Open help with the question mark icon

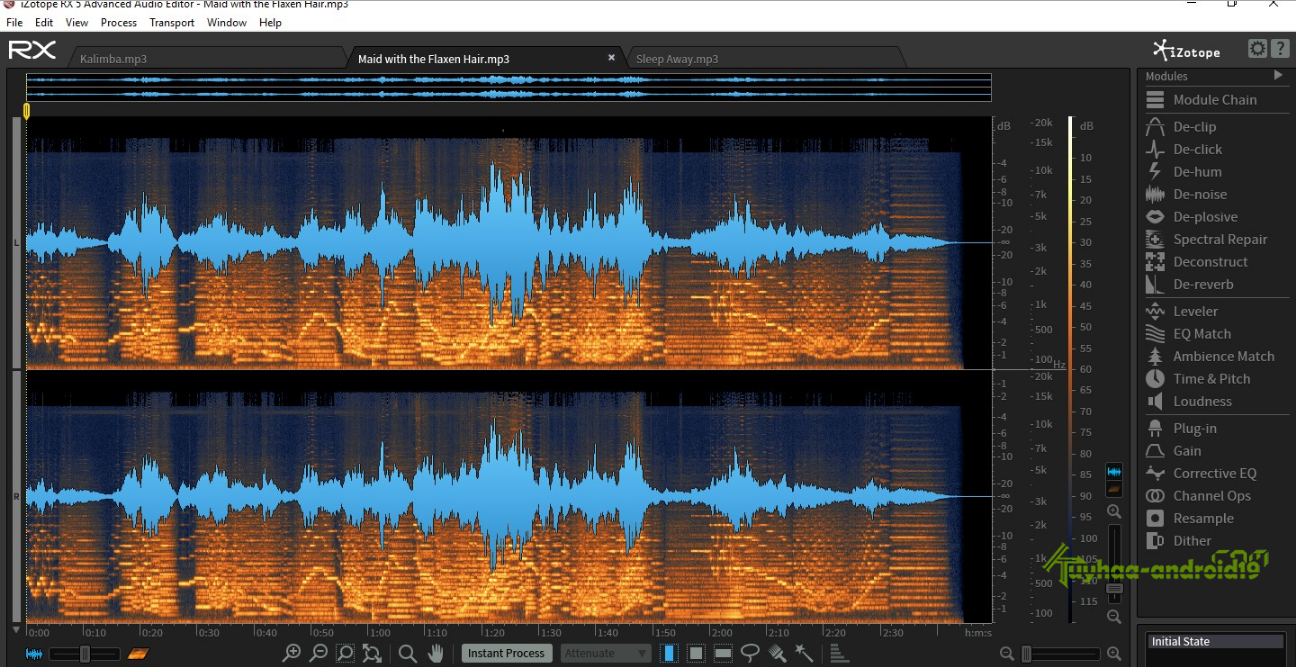pyautogui.click(x=1279, y=48)
